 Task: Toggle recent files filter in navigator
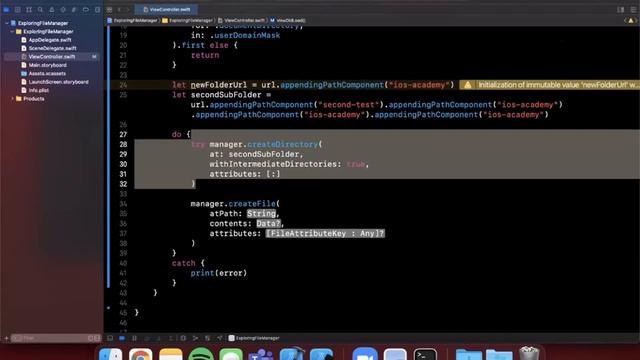click(x=91, y=338)
